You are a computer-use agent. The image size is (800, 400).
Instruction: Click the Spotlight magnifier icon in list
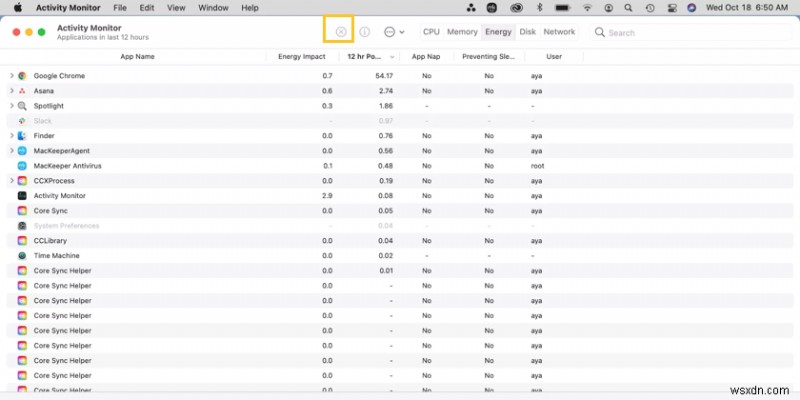pyautogui.click(x=22, y=106)
